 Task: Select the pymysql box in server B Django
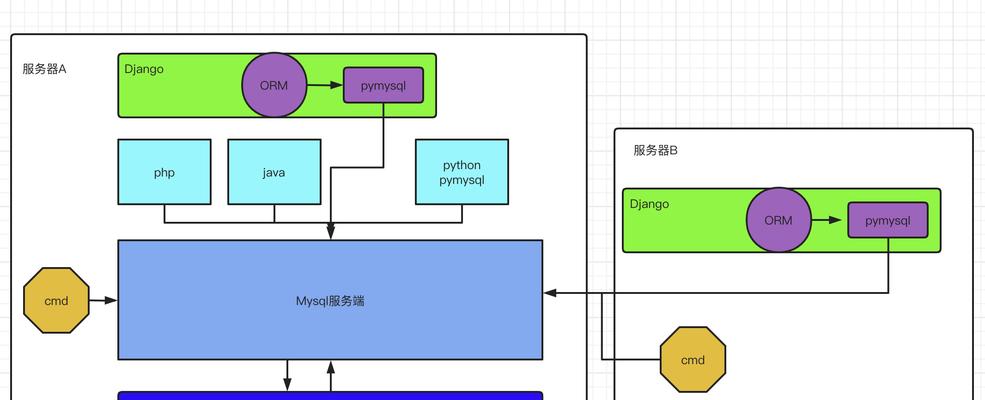point(888,220)
